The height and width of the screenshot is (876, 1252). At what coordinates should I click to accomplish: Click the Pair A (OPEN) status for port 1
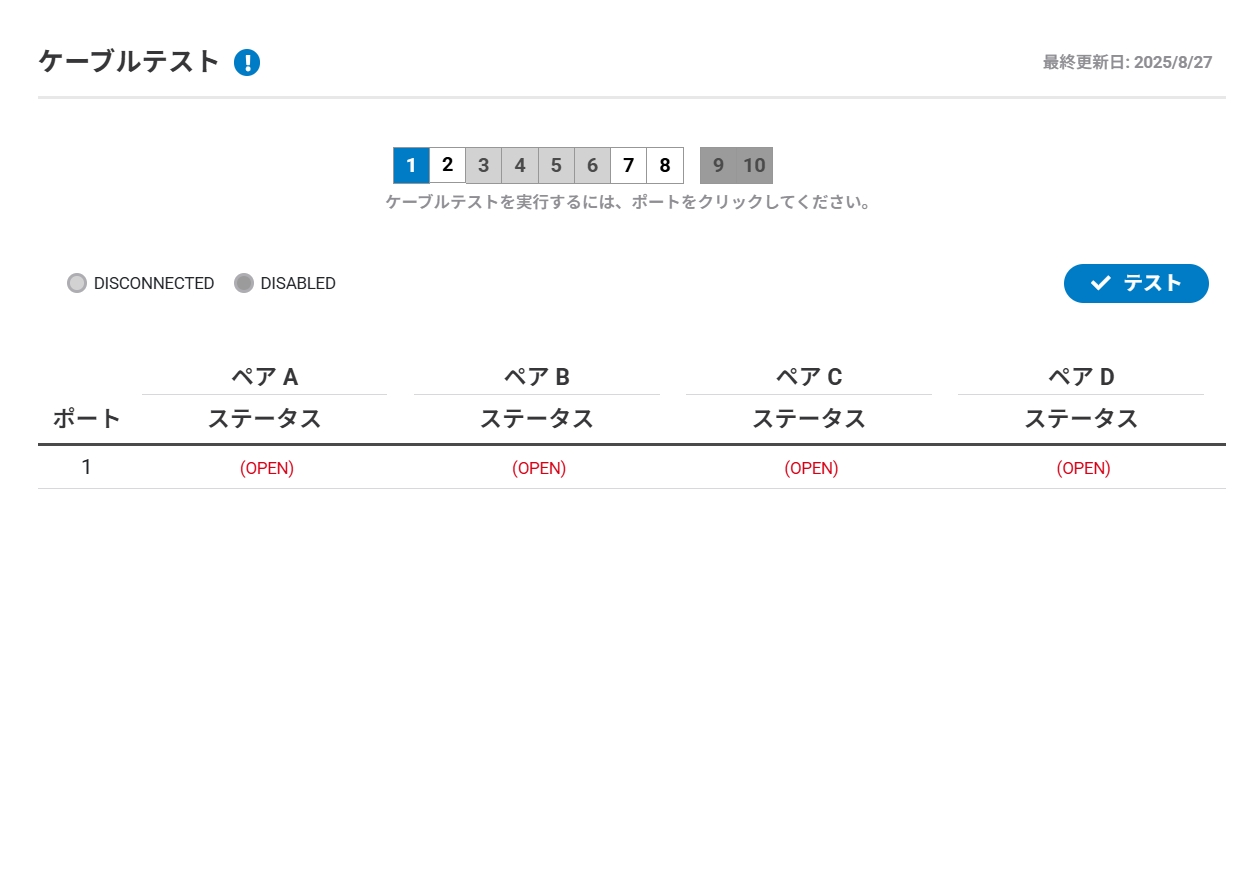pyautogui.click(x=267, y=468)
